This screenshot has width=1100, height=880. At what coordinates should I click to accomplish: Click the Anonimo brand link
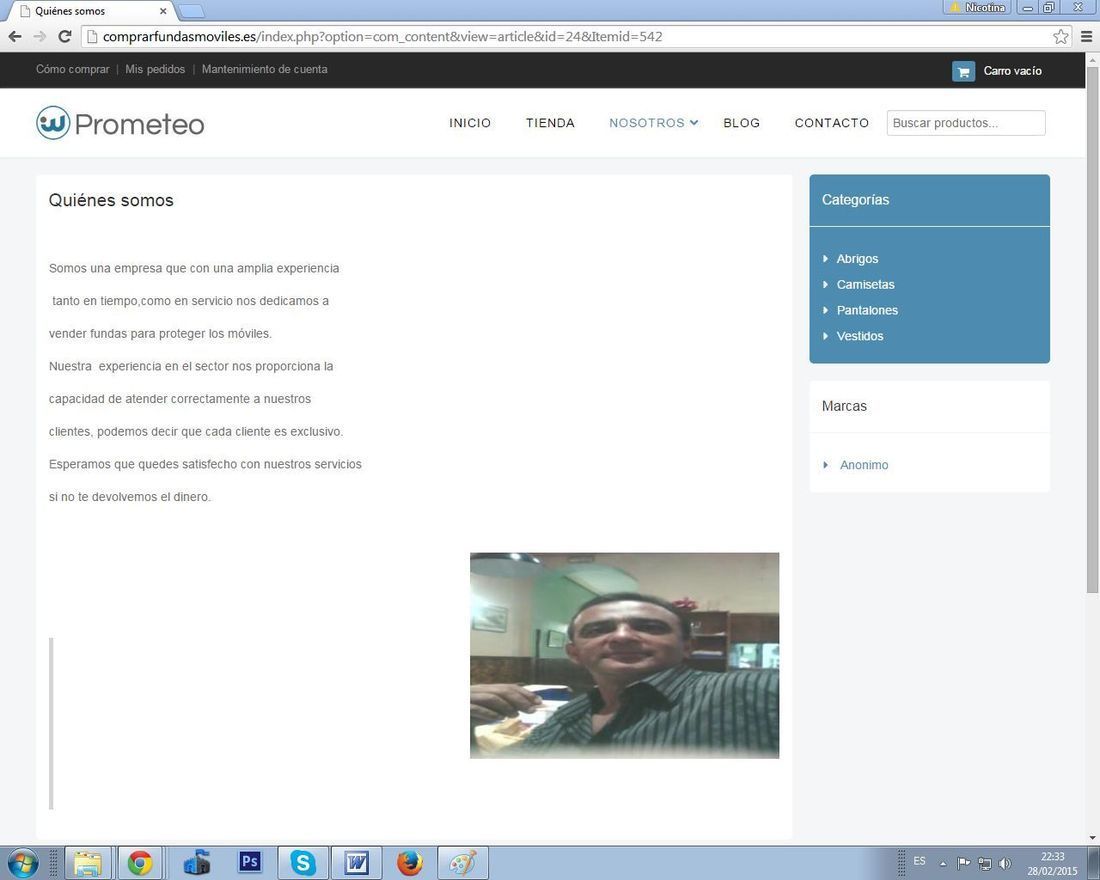click(864, 465)
